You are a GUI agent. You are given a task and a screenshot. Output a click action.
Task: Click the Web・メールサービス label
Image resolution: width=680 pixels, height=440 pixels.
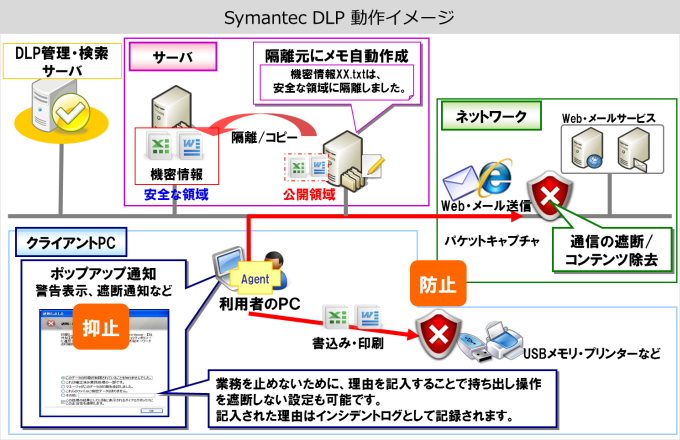pos(608,118)
